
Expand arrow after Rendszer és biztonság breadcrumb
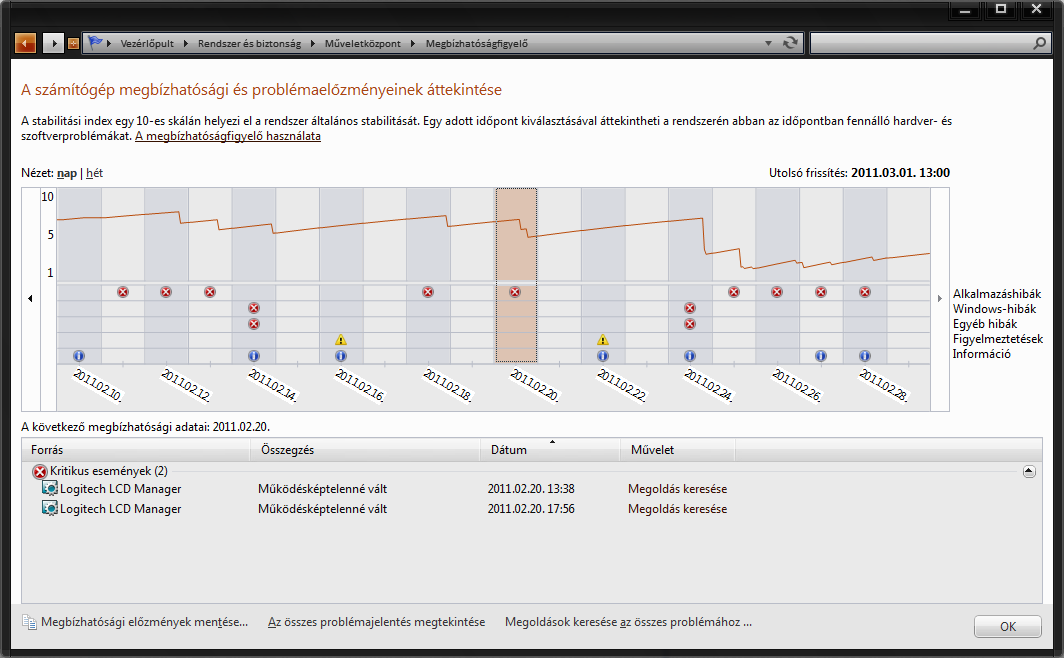click(x=313, y=43)
